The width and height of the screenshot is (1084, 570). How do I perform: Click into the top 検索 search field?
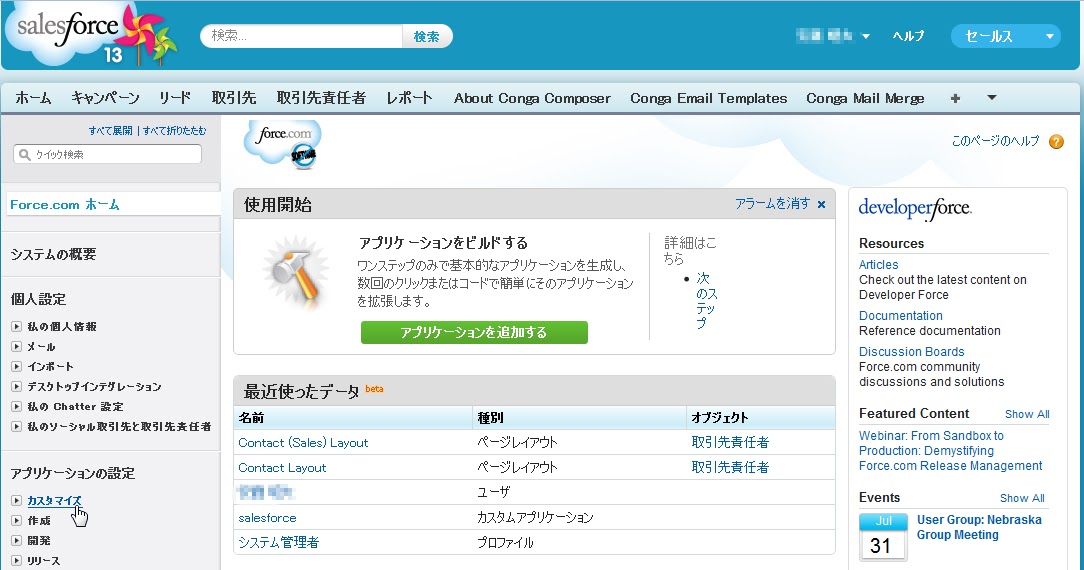click(x=302, y=36)
